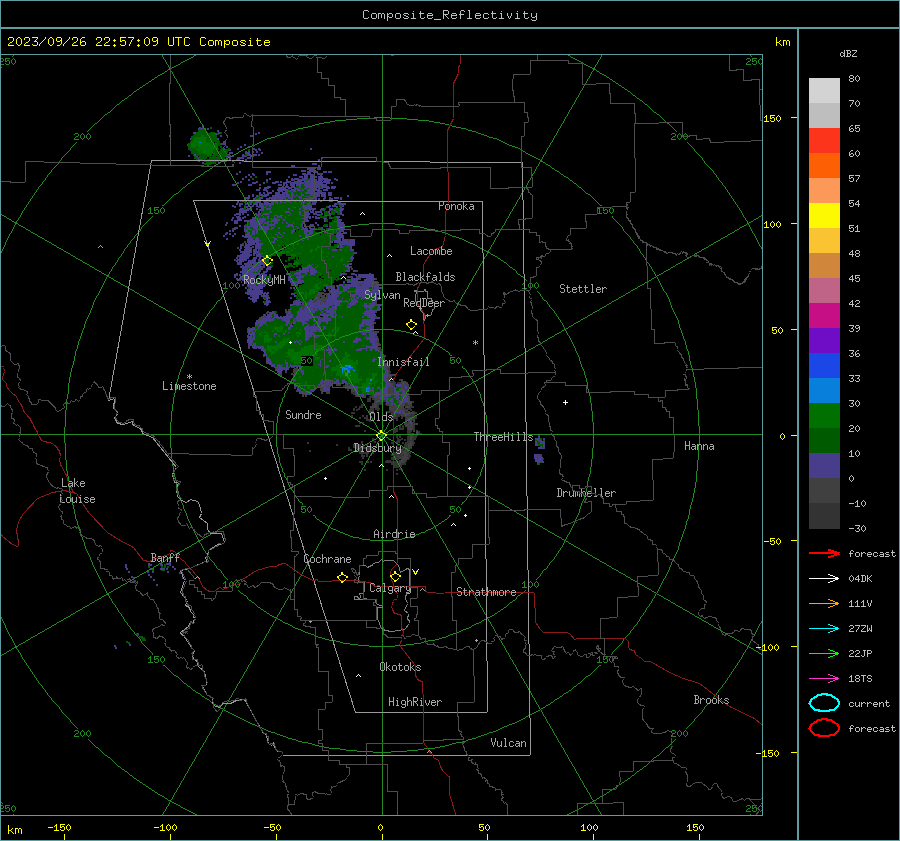Click the Okotoks label
Image resolution: width=900 pixels, height=841 pixels.
pos(400,667)
